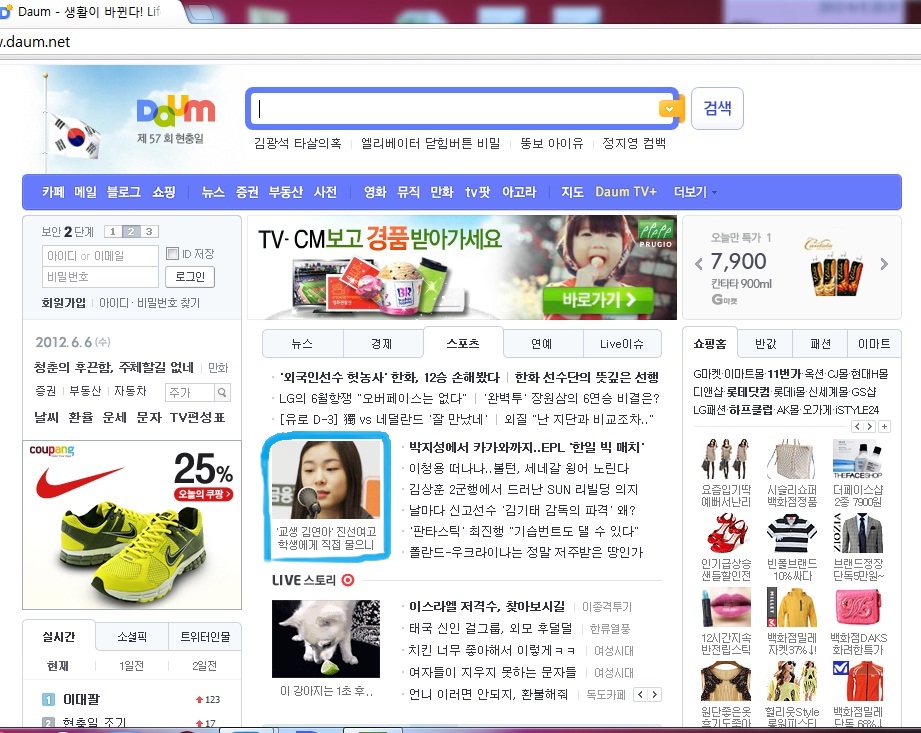This screenshot has width=921, height=733.
Task: Click trending keyword 김광석 타살의혹
Action: click(x=297, y=143)
